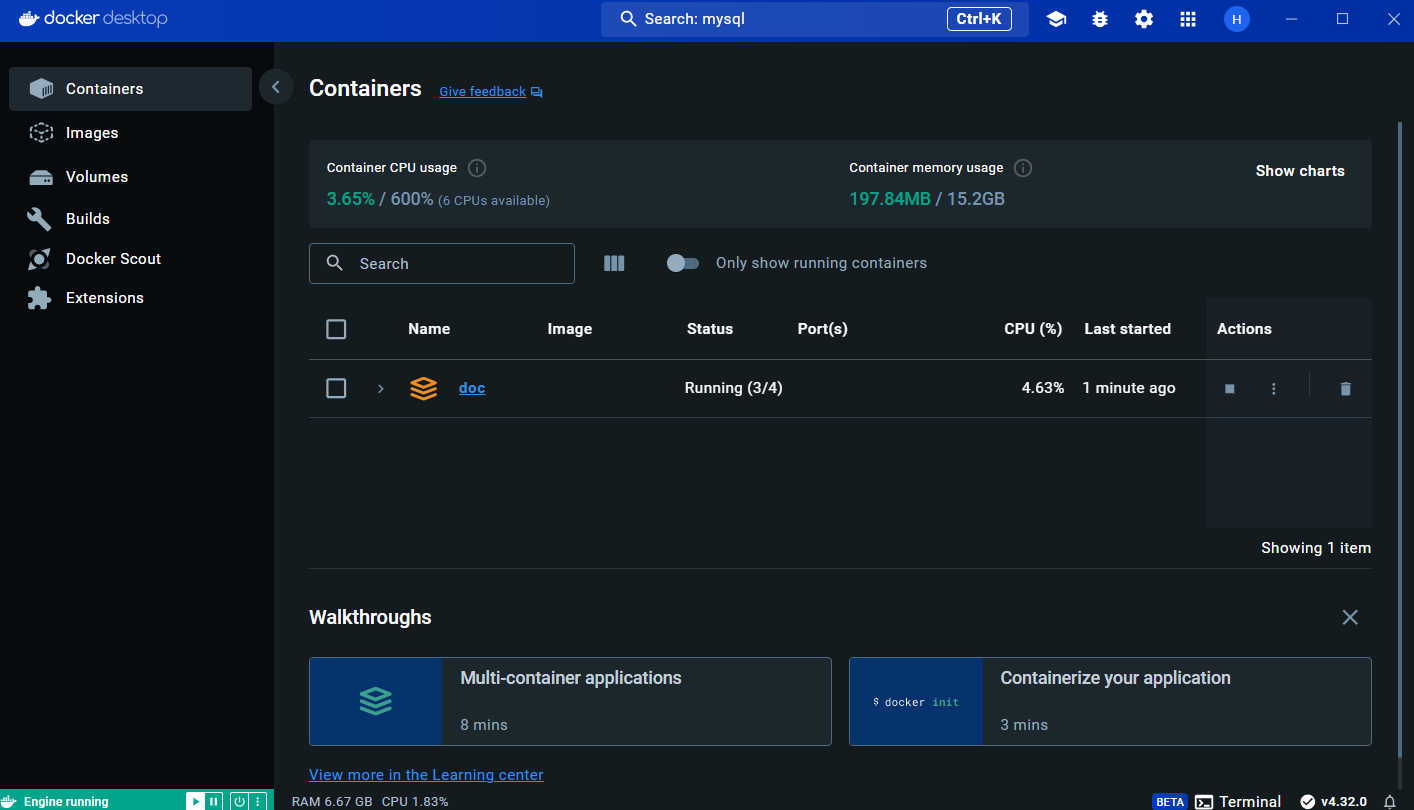Pause the Docker engine
Image resolution: width=1414 pixels, height=810 pixels.
pos(214,801)
